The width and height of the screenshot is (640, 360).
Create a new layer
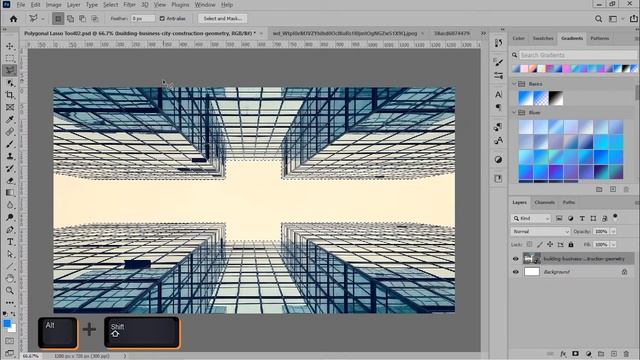(x=613, y=354)
